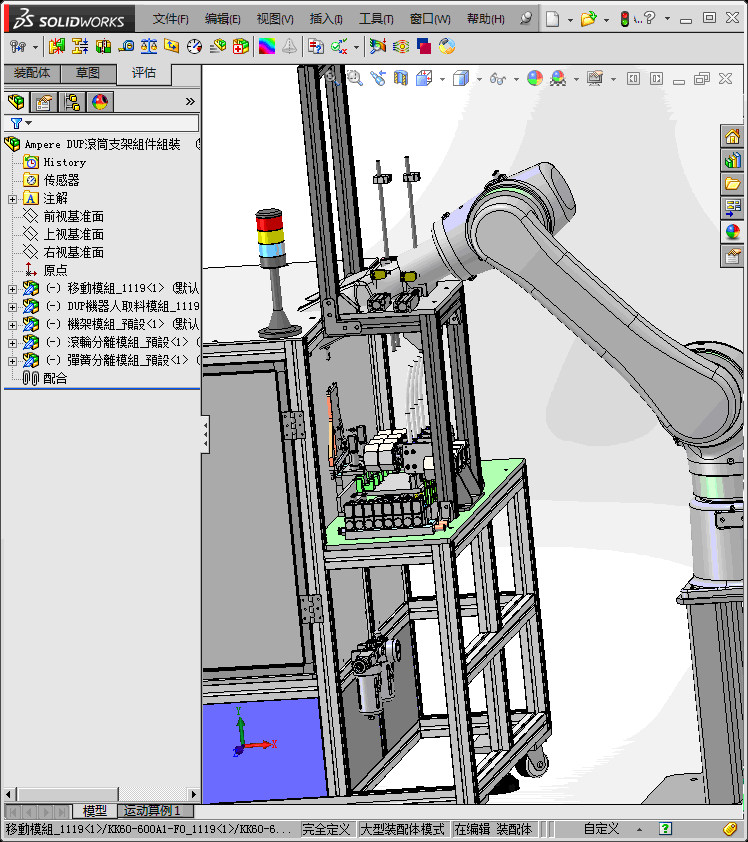Open the 编辑(E) menu
The height and width of the screenshot is (842, 748).
(x=222, y=19)
